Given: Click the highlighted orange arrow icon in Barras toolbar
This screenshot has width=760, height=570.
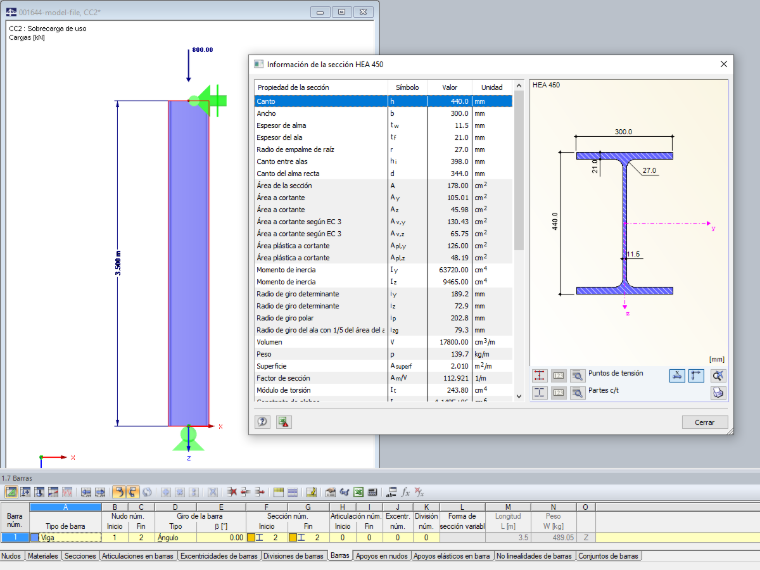Looking at the screenshot, I should [118, 492].
